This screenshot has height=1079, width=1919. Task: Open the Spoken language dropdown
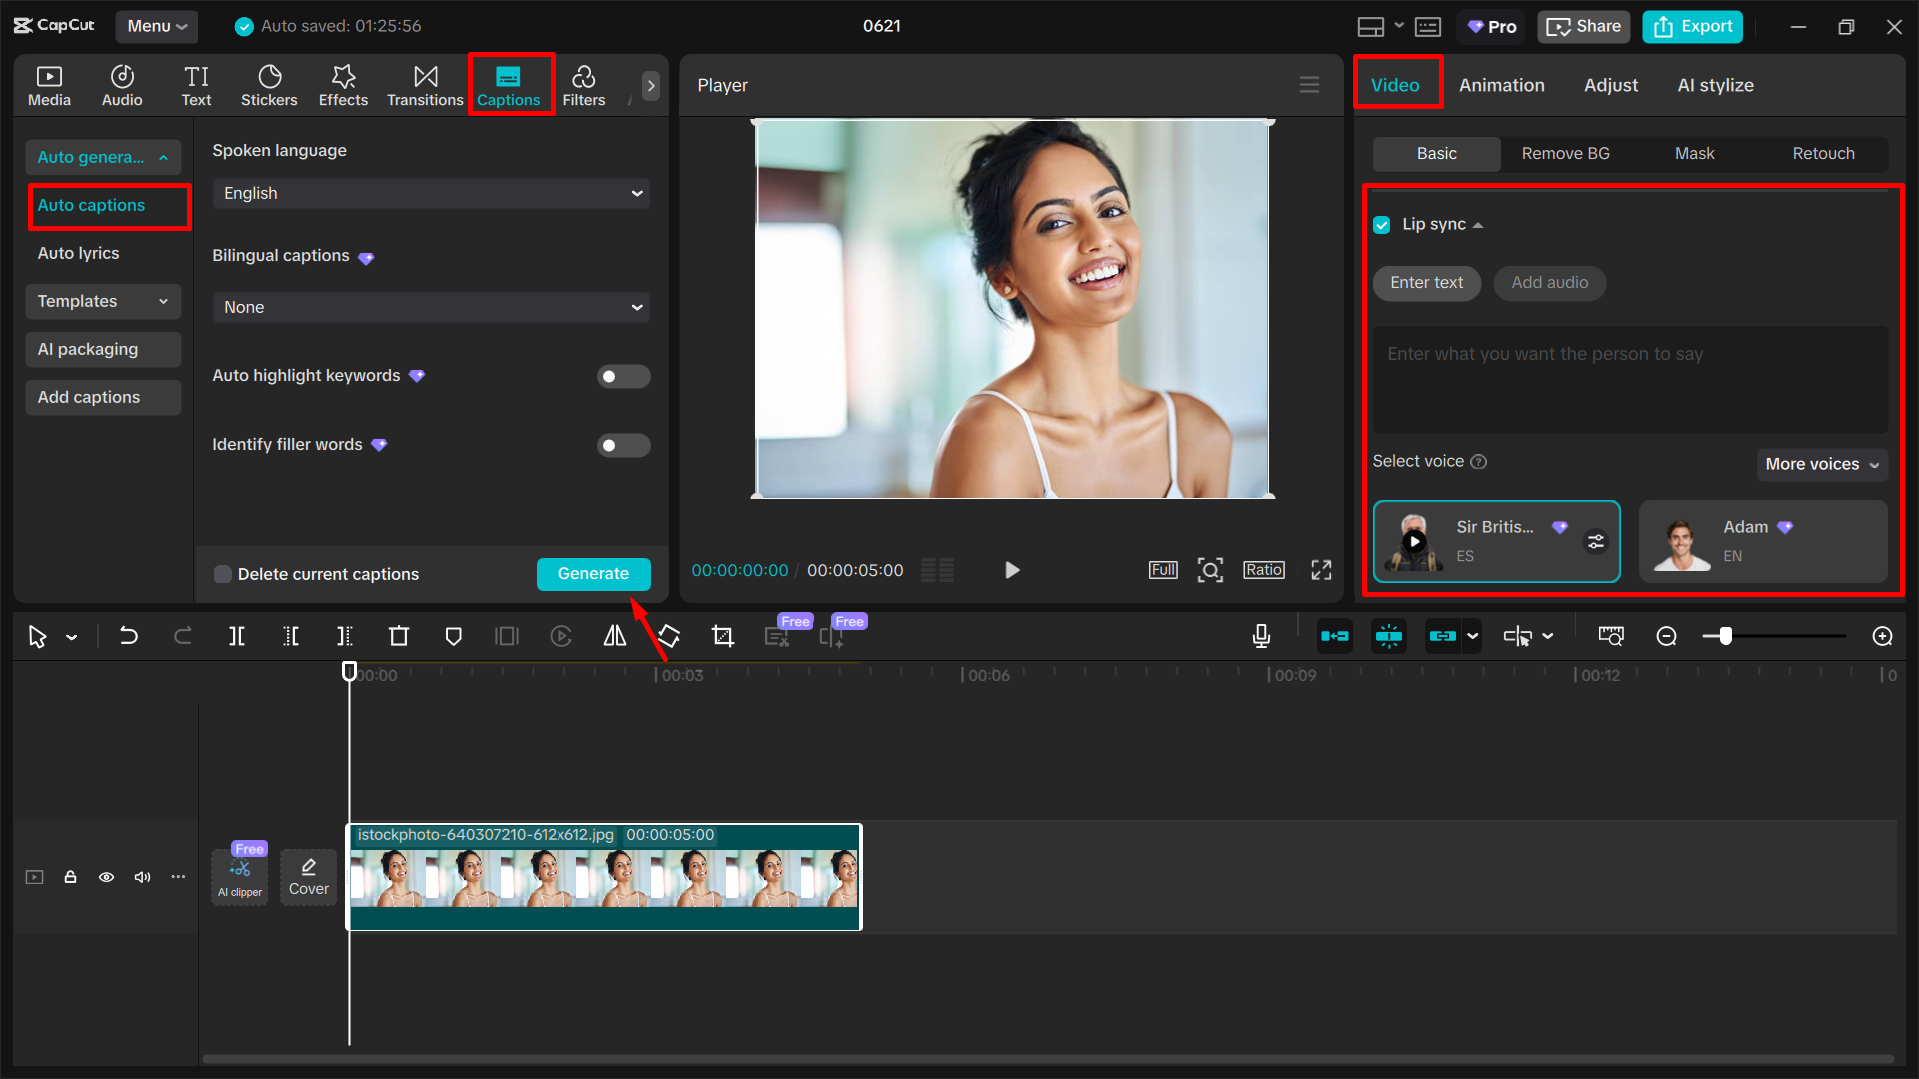430,193
